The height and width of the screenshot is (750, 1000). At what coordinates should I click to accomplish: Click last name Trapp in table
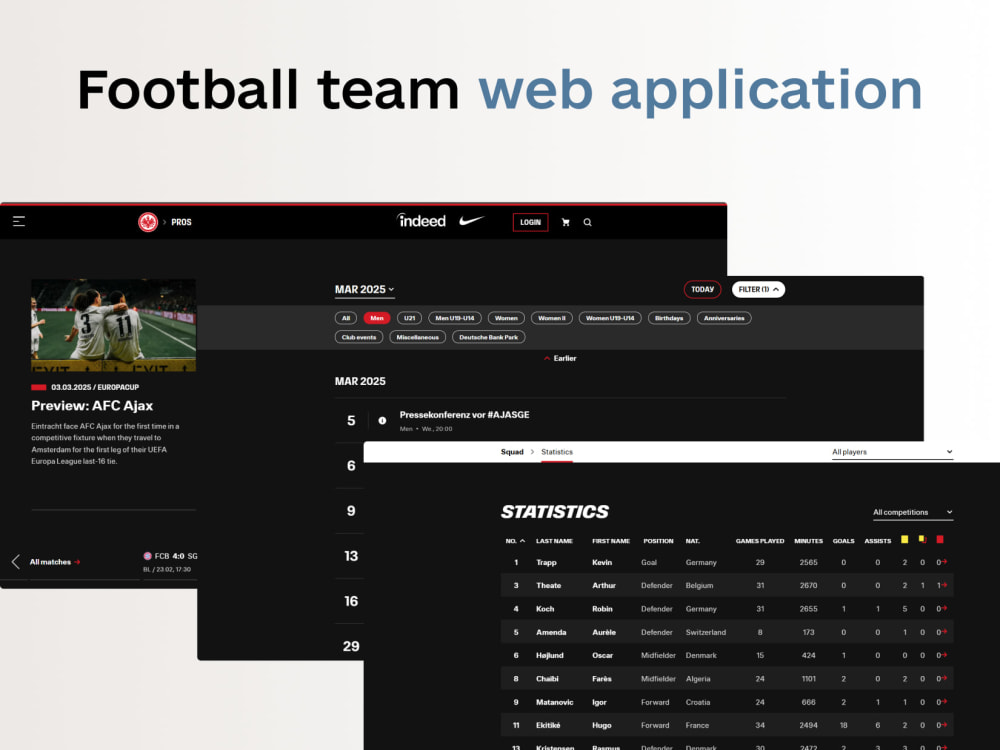pos(546,562)
